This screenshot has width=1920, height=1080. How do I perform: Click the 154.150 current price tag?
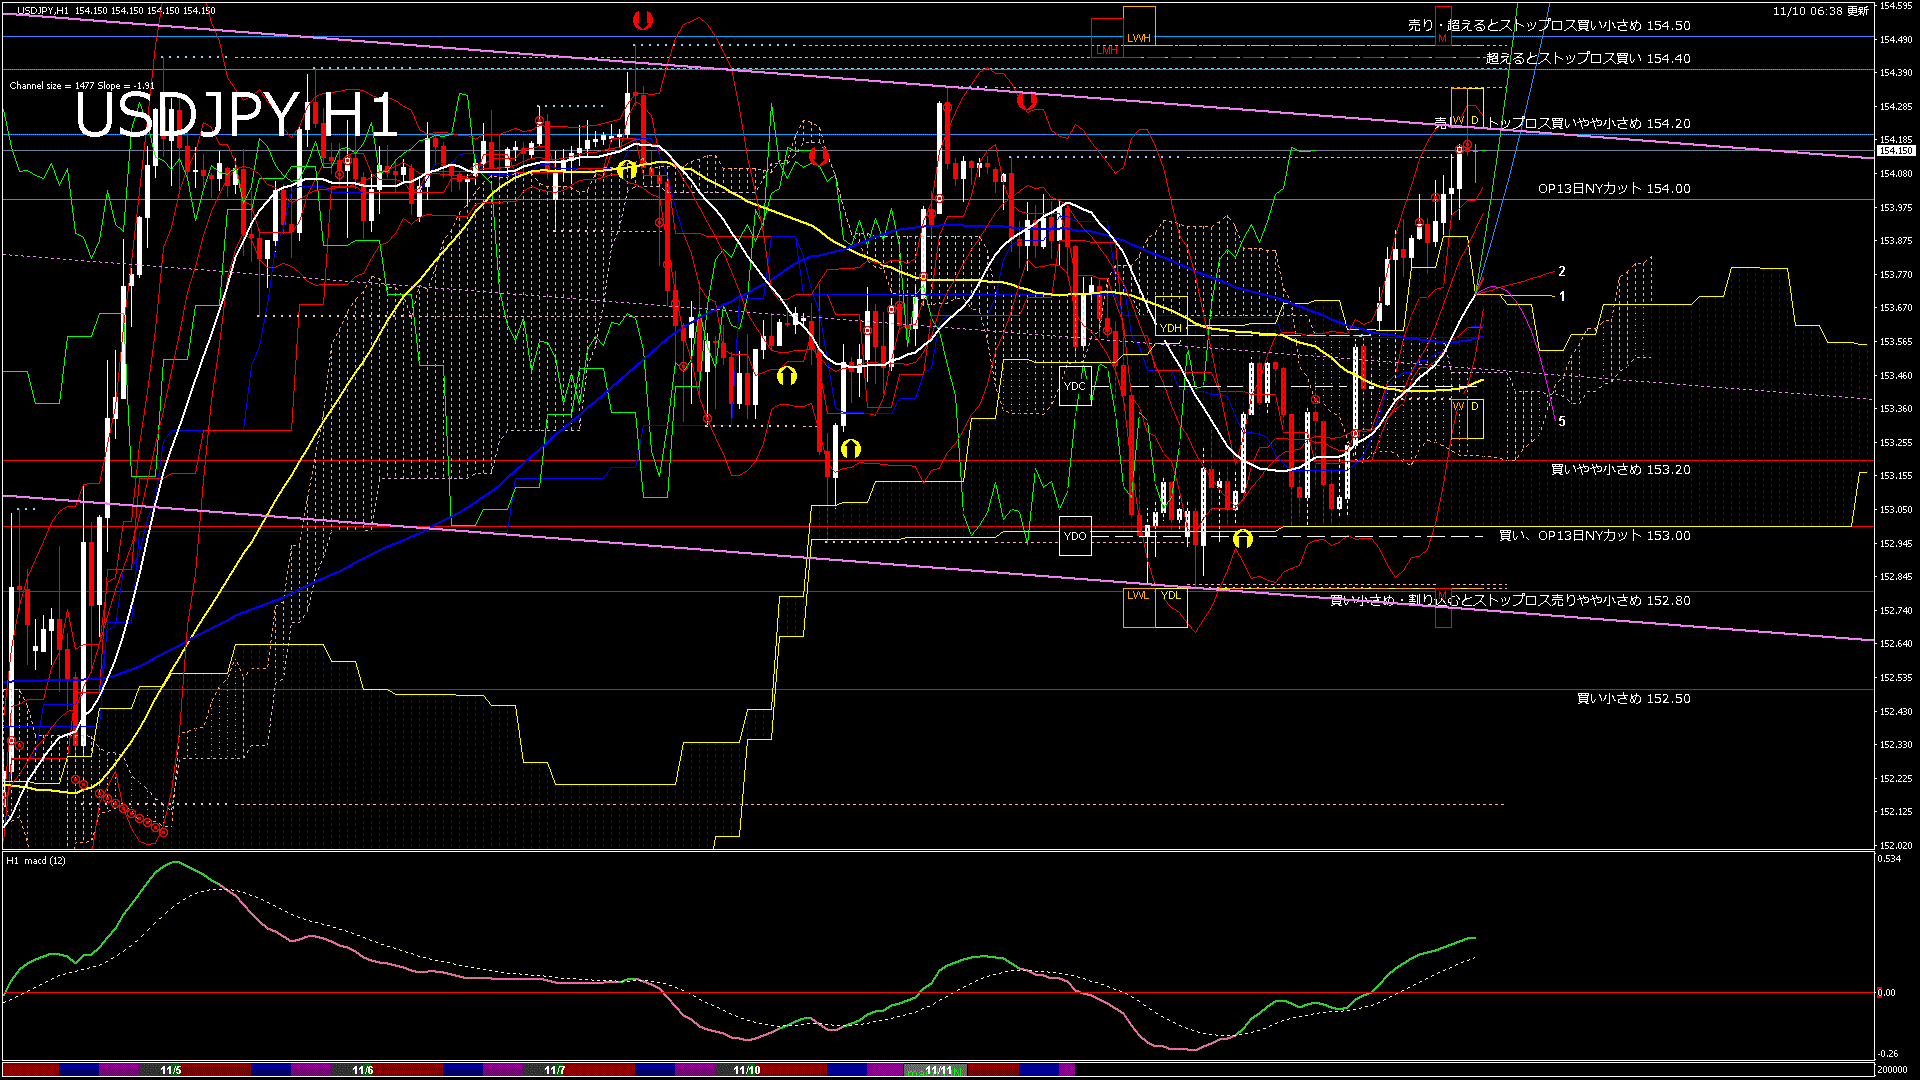(x=1895, y=151)
